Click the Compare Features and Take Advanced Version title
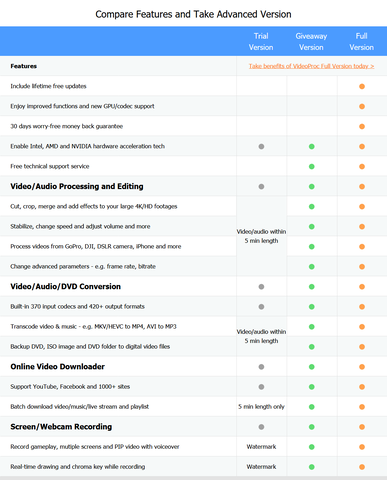Viewport: 387px width, 480px height. (193, 14)
